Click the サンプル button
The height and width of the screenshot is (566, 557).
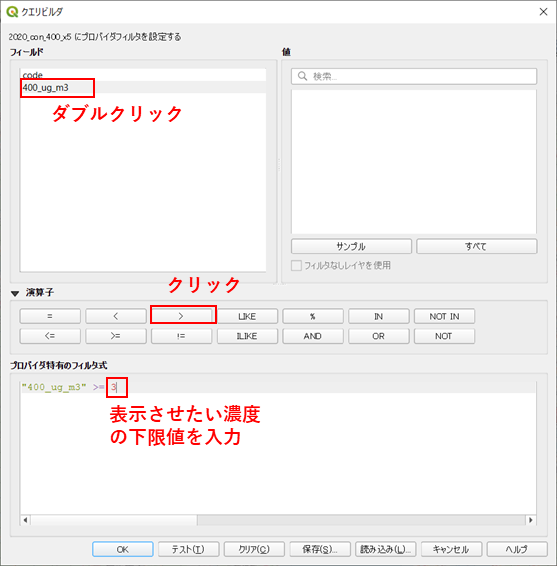point(351,246)
